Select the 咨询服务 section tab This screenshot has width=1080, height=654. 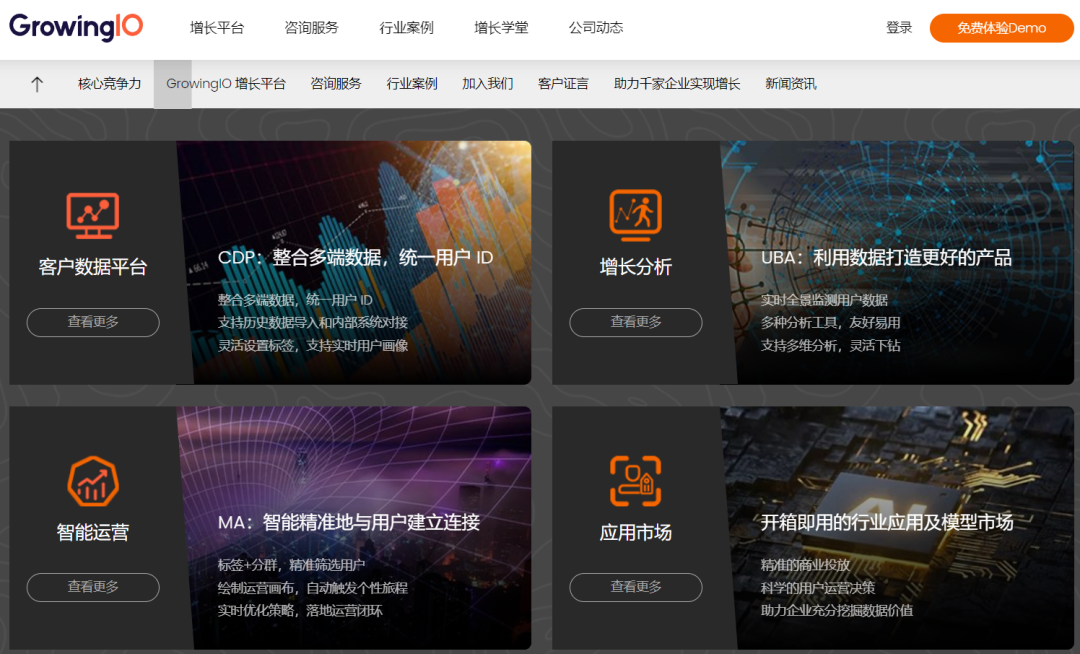(336, 84)
